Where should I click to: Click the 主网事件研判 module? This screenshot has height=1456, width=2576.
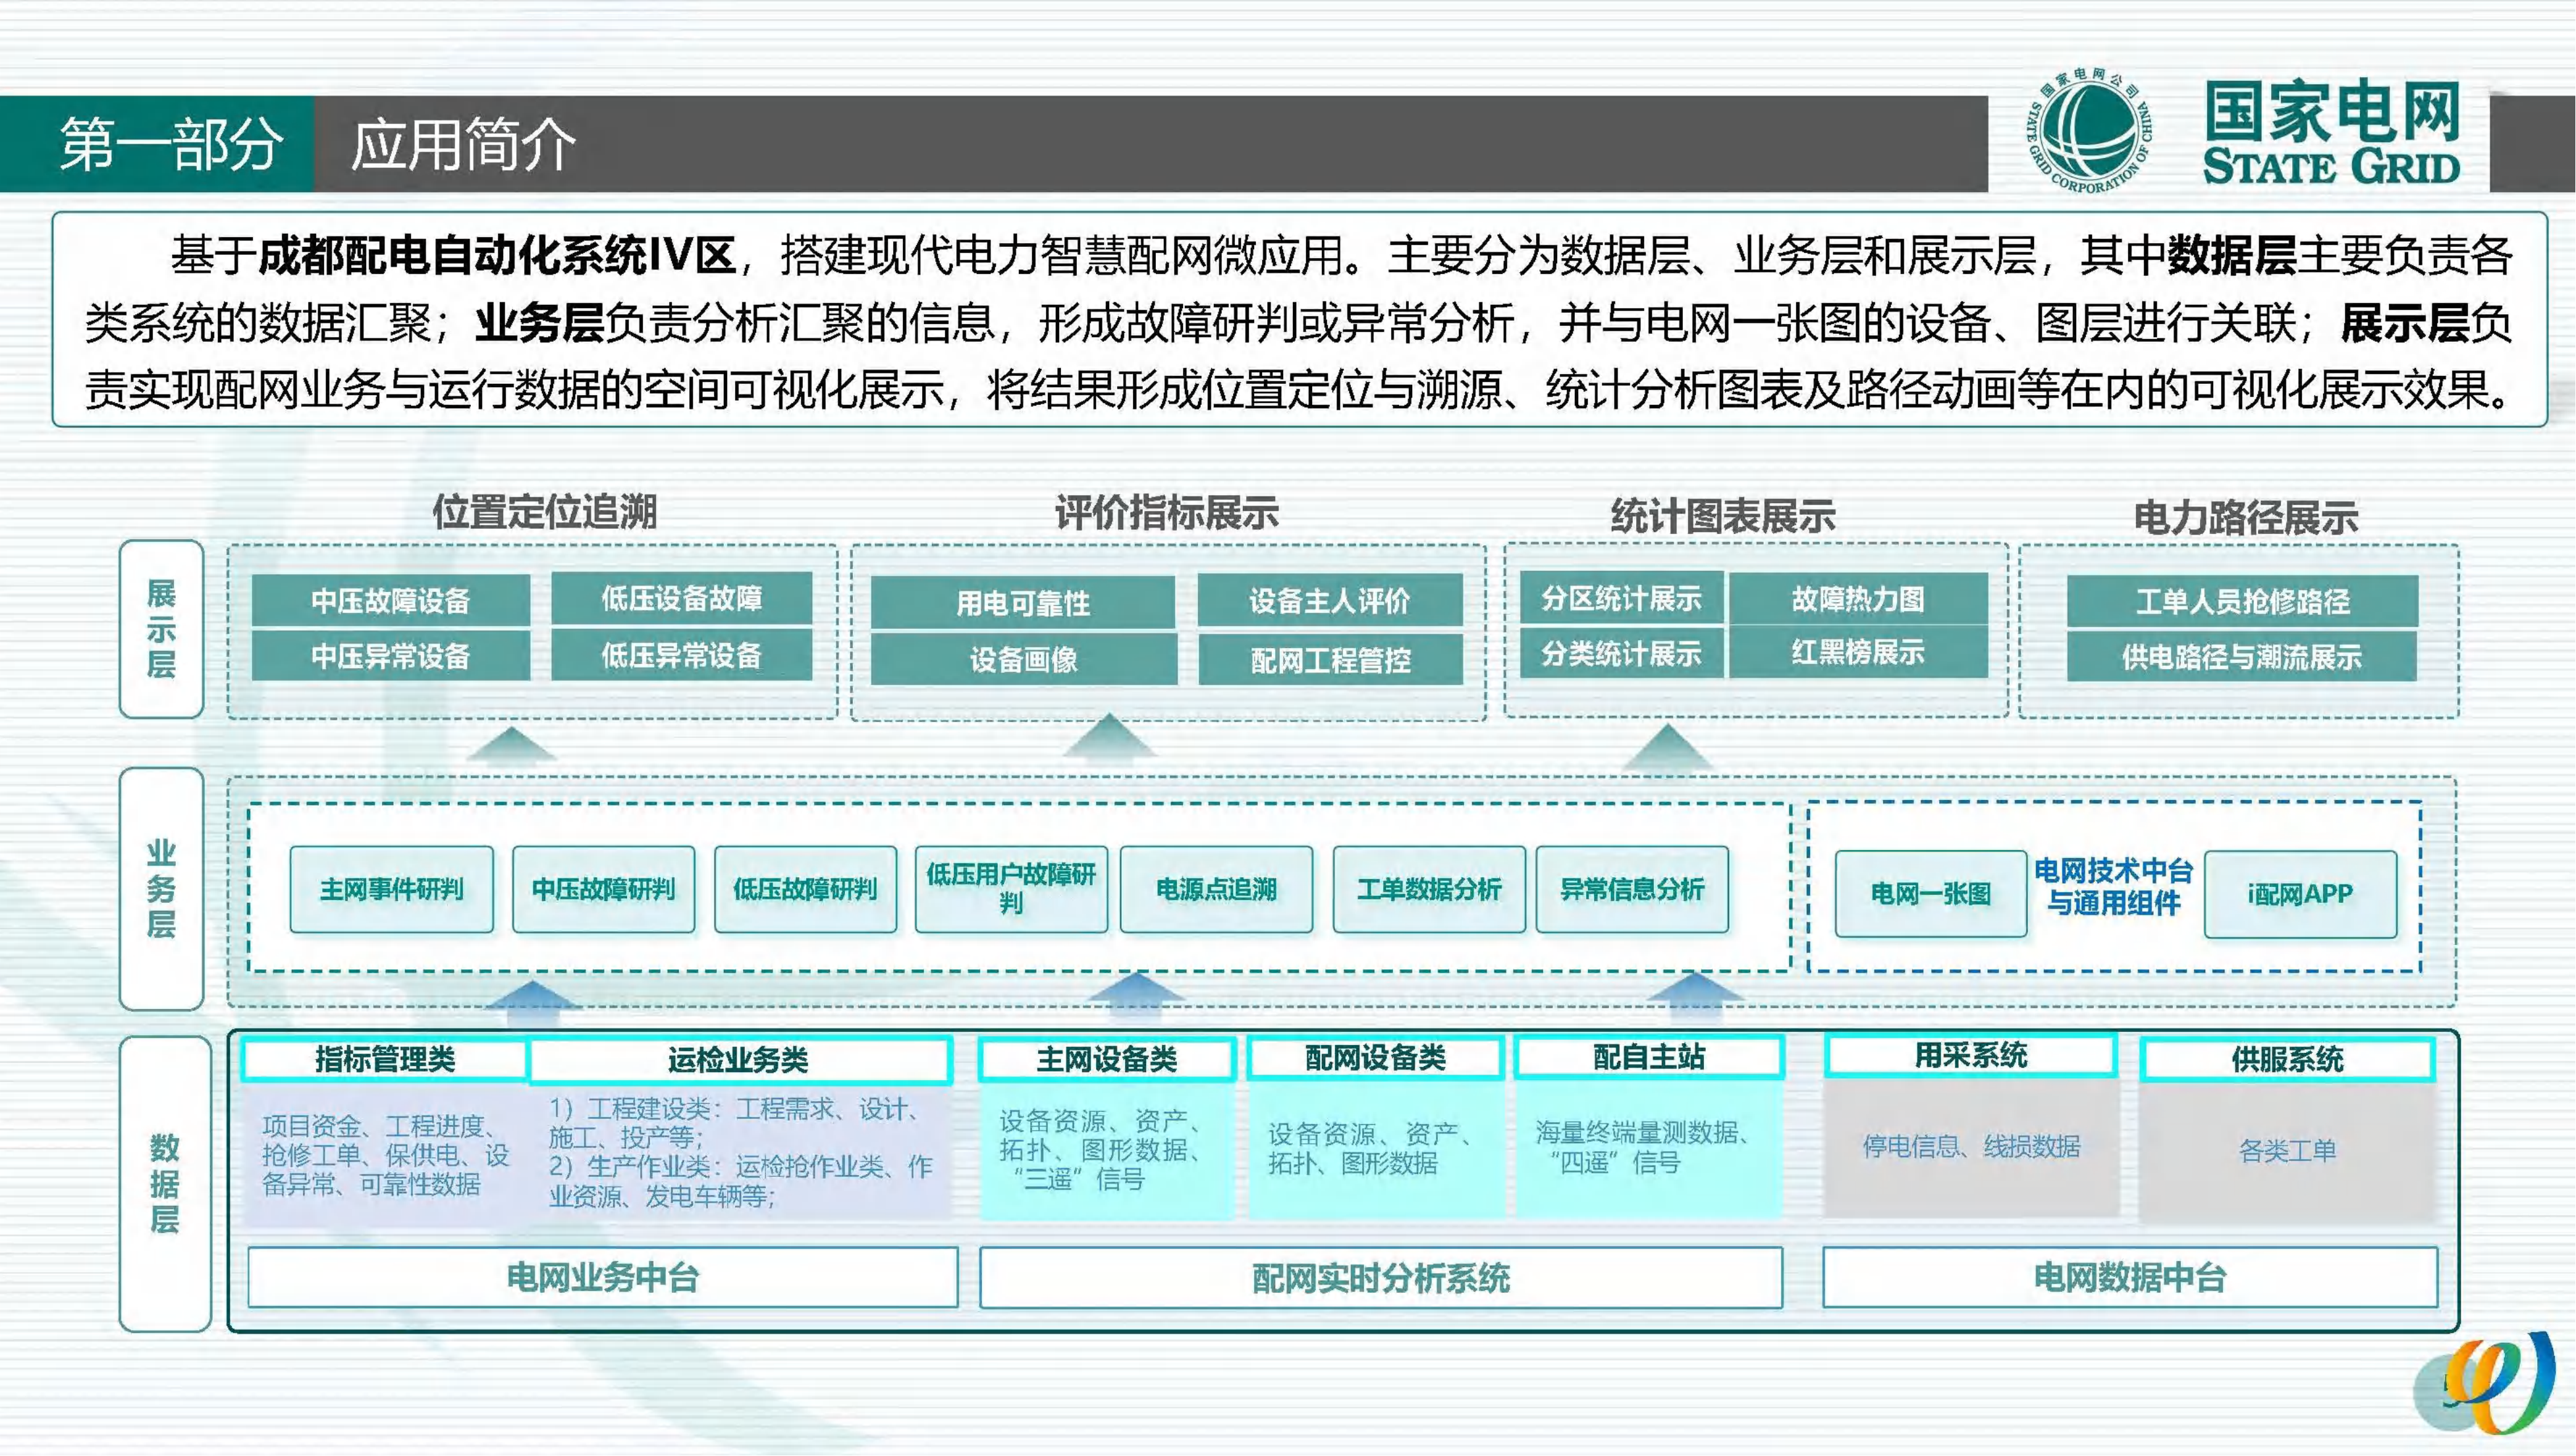(391, 889)
